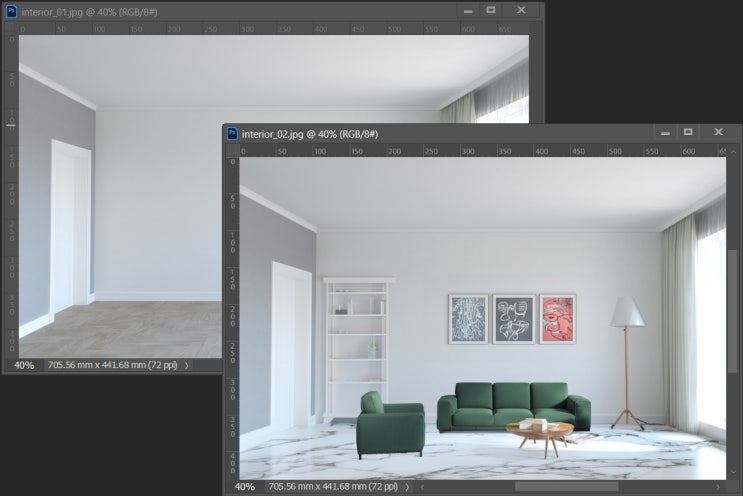Click document size info in interior_02.jpg status bar

point(333,487)
